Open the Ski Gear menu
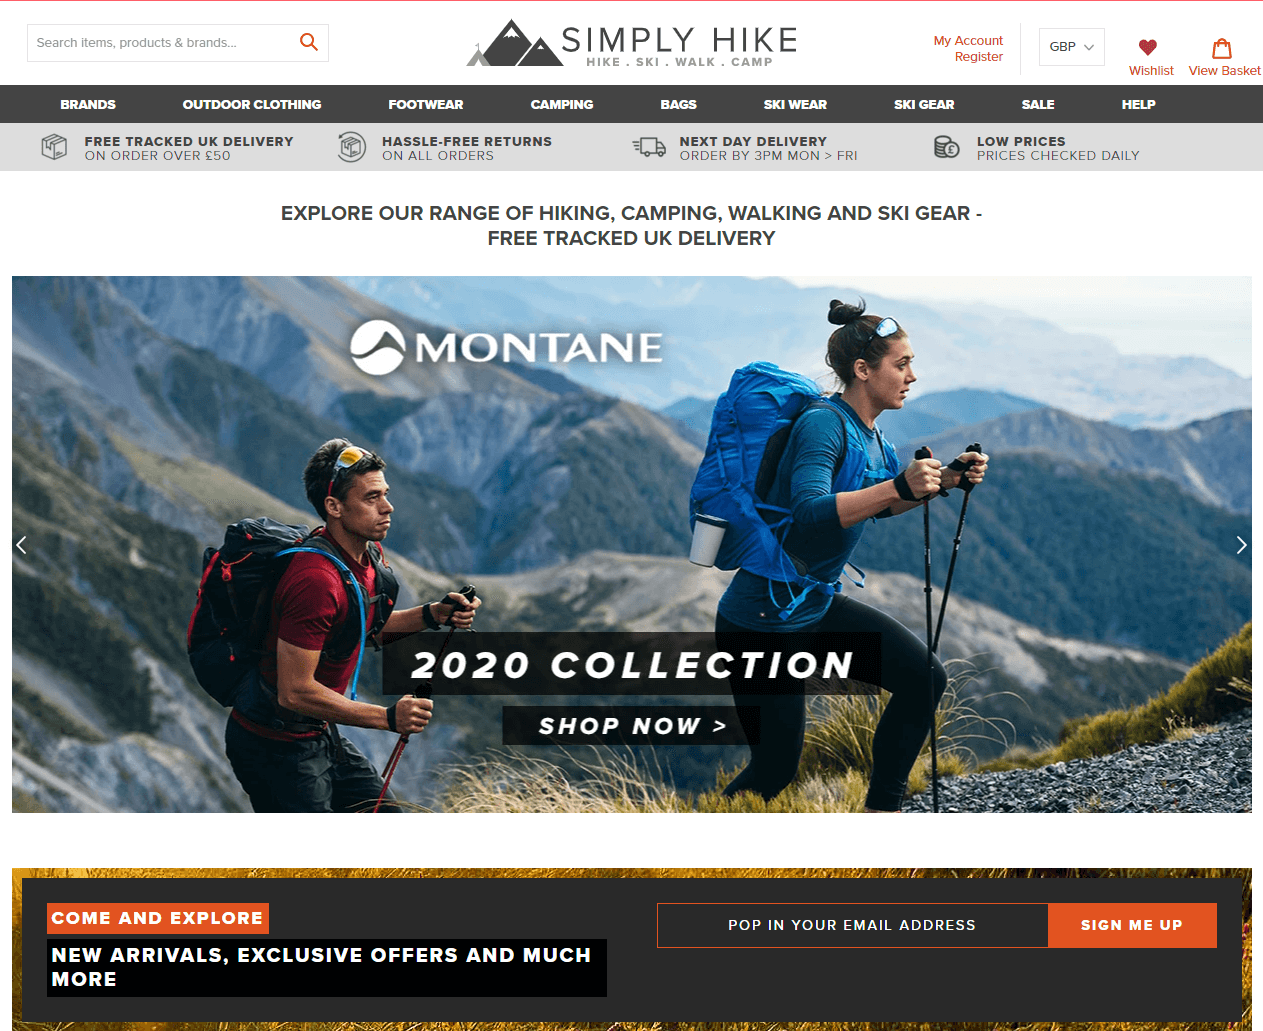 (924, 104)
